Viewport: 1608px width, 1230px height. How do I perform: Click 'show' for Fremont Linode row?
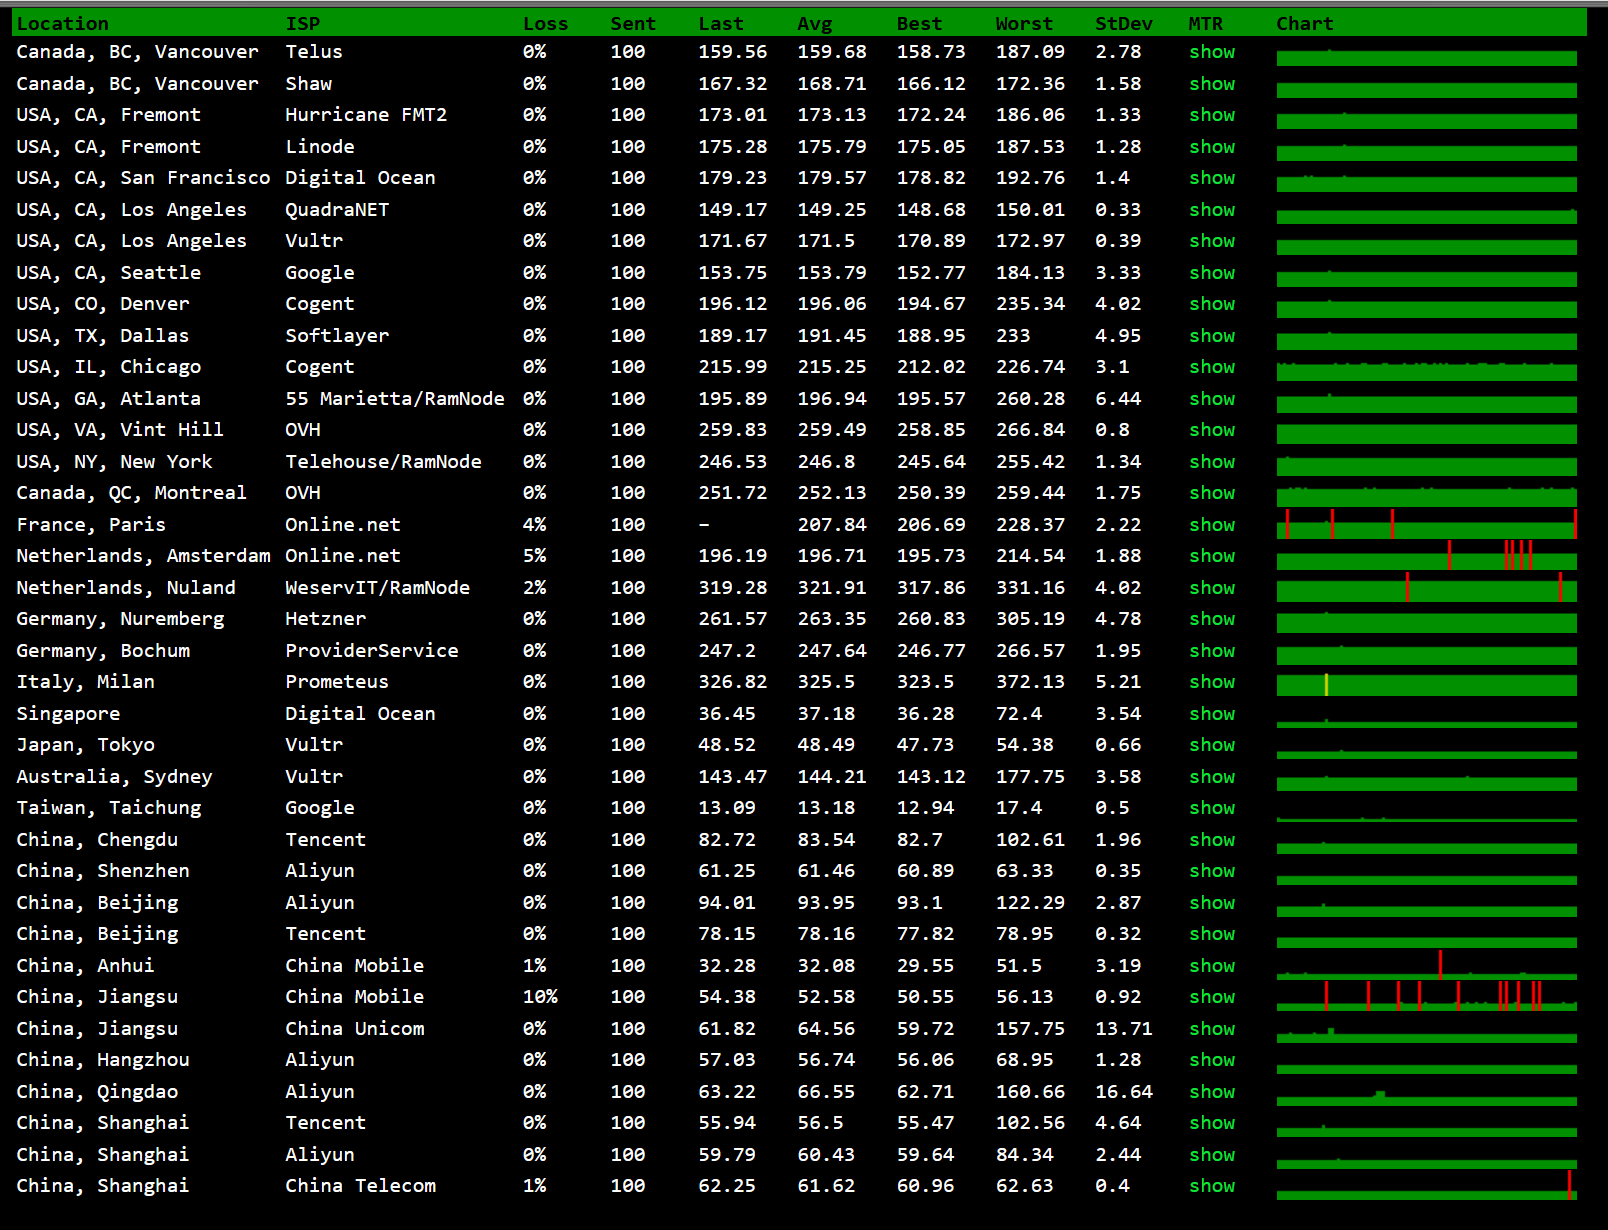click(1212, 147)
